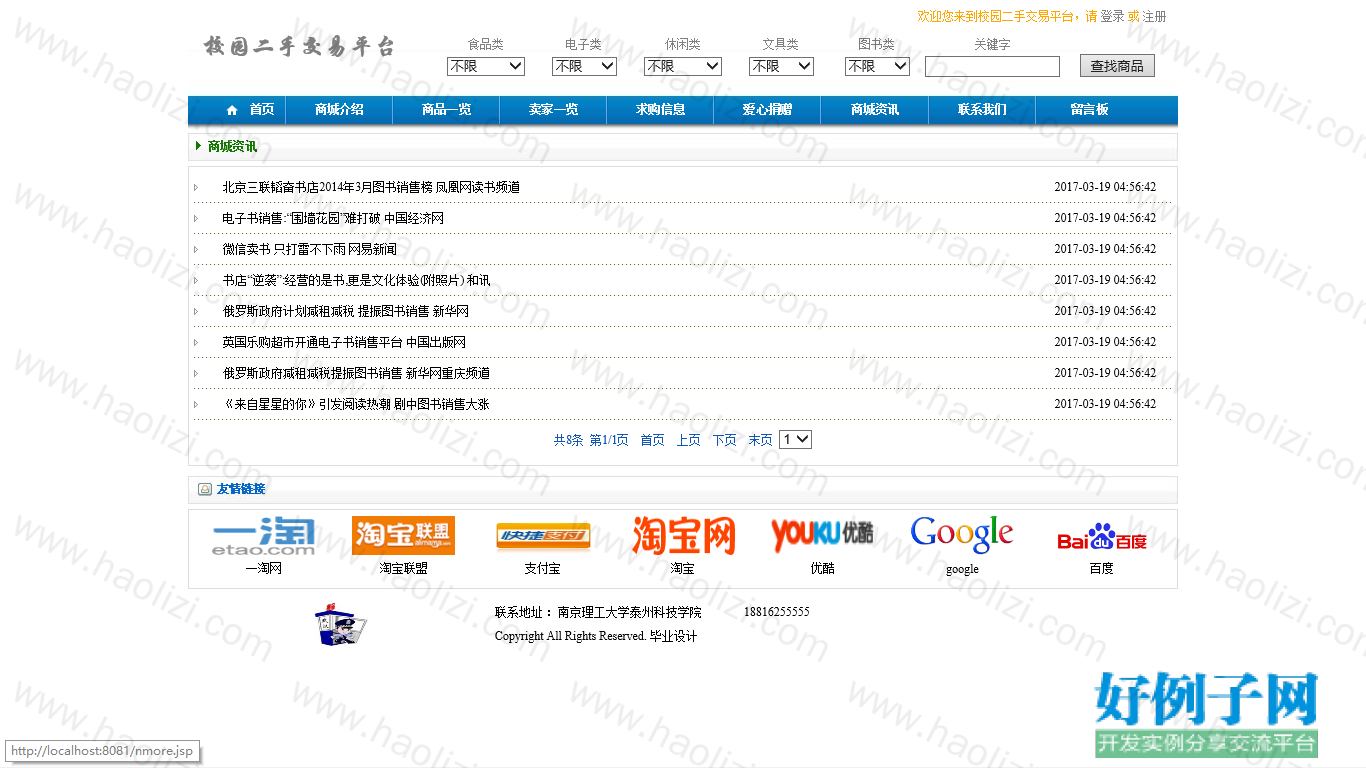Screen dimensions: 1366x768
Task: Click the 支付宝 Alipay logo
Action: pyautogui.click(x=543, y=537)
